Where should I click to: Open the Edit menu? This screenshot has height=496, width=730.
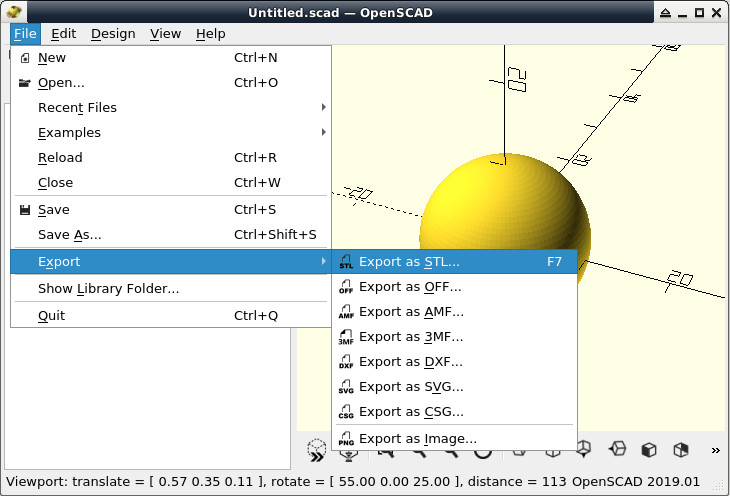(63, 34)
